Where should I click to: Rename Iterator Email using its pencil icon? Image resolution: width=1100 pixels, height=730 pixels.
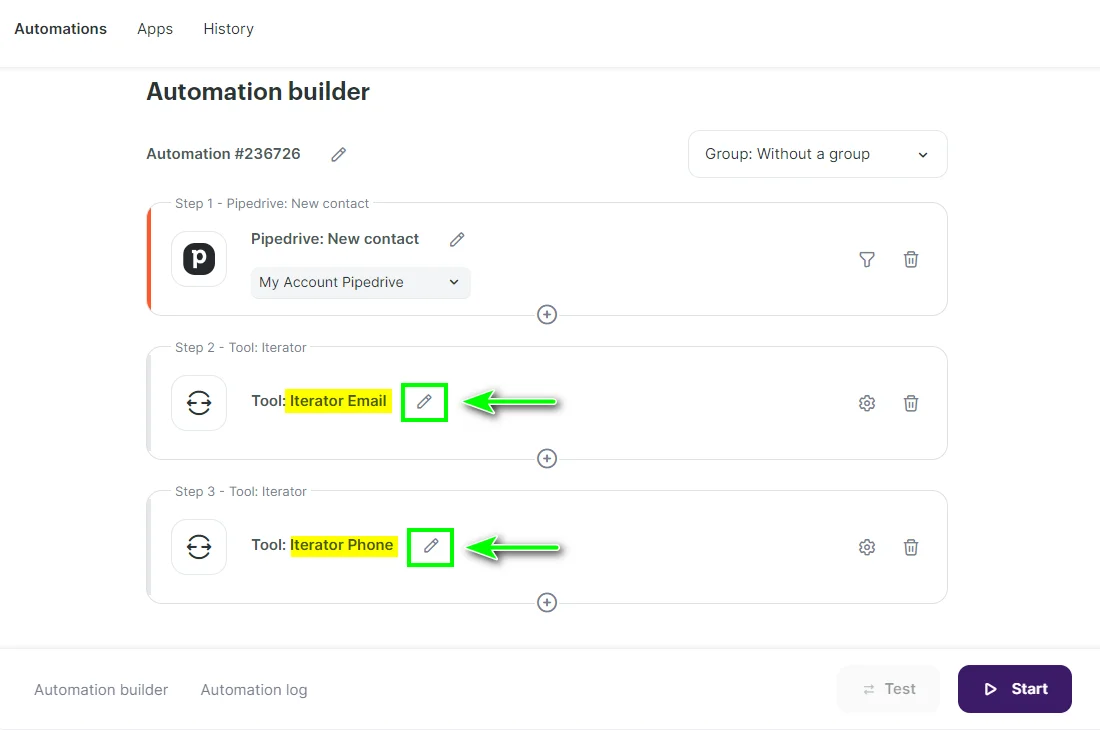pos(424,402)
